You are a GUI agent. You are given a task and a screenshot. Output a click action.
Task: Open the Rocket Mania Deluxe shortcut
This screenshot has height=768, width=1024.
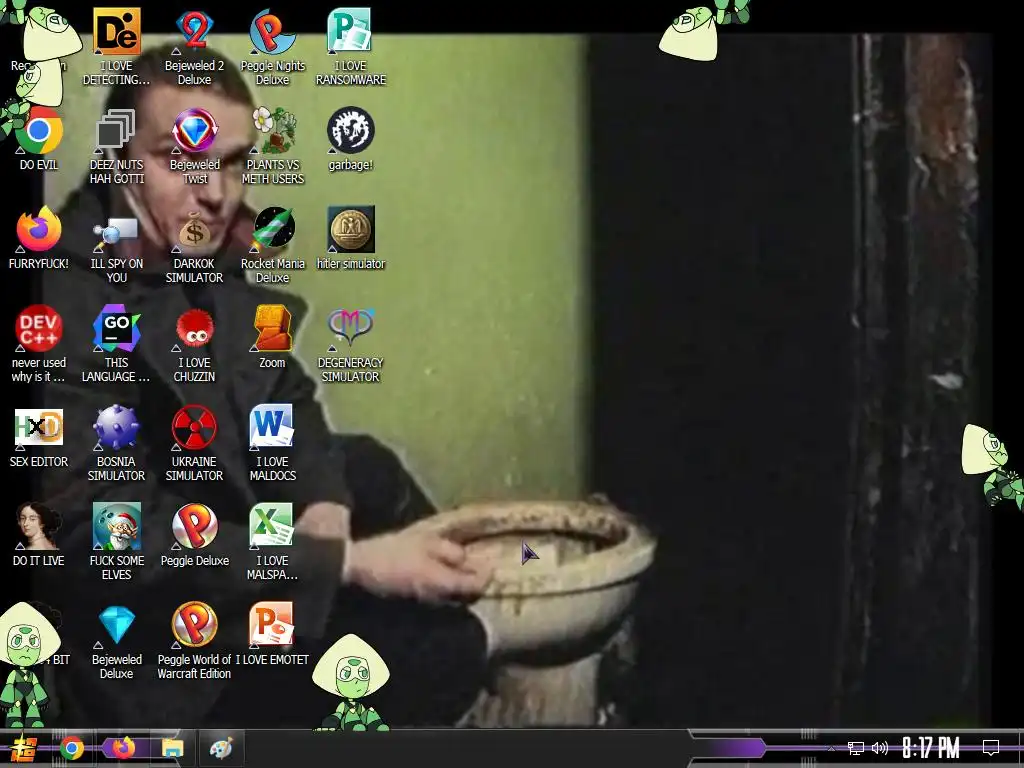[272, 229]
